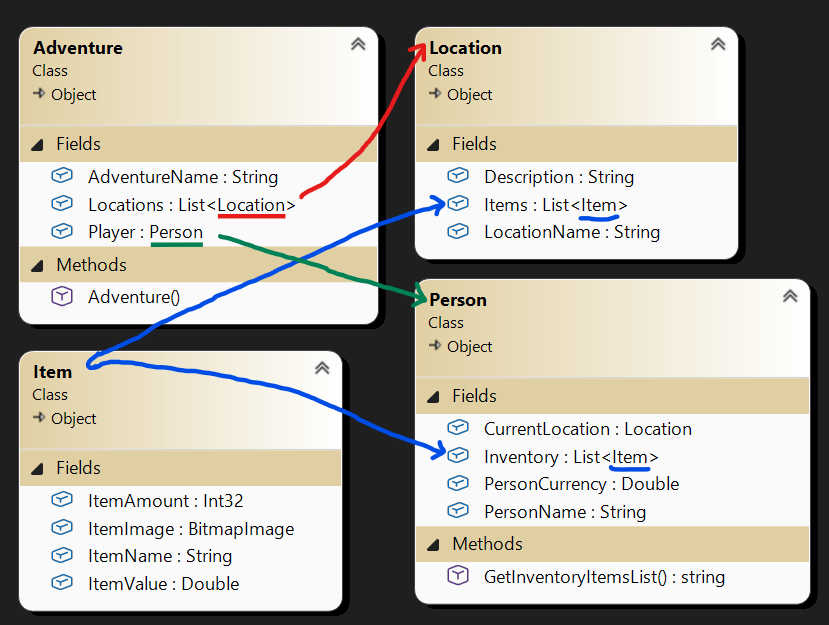This screenshot has width=829, height=625.
Task: Select the Location class title
Action: tap(465, 48)
